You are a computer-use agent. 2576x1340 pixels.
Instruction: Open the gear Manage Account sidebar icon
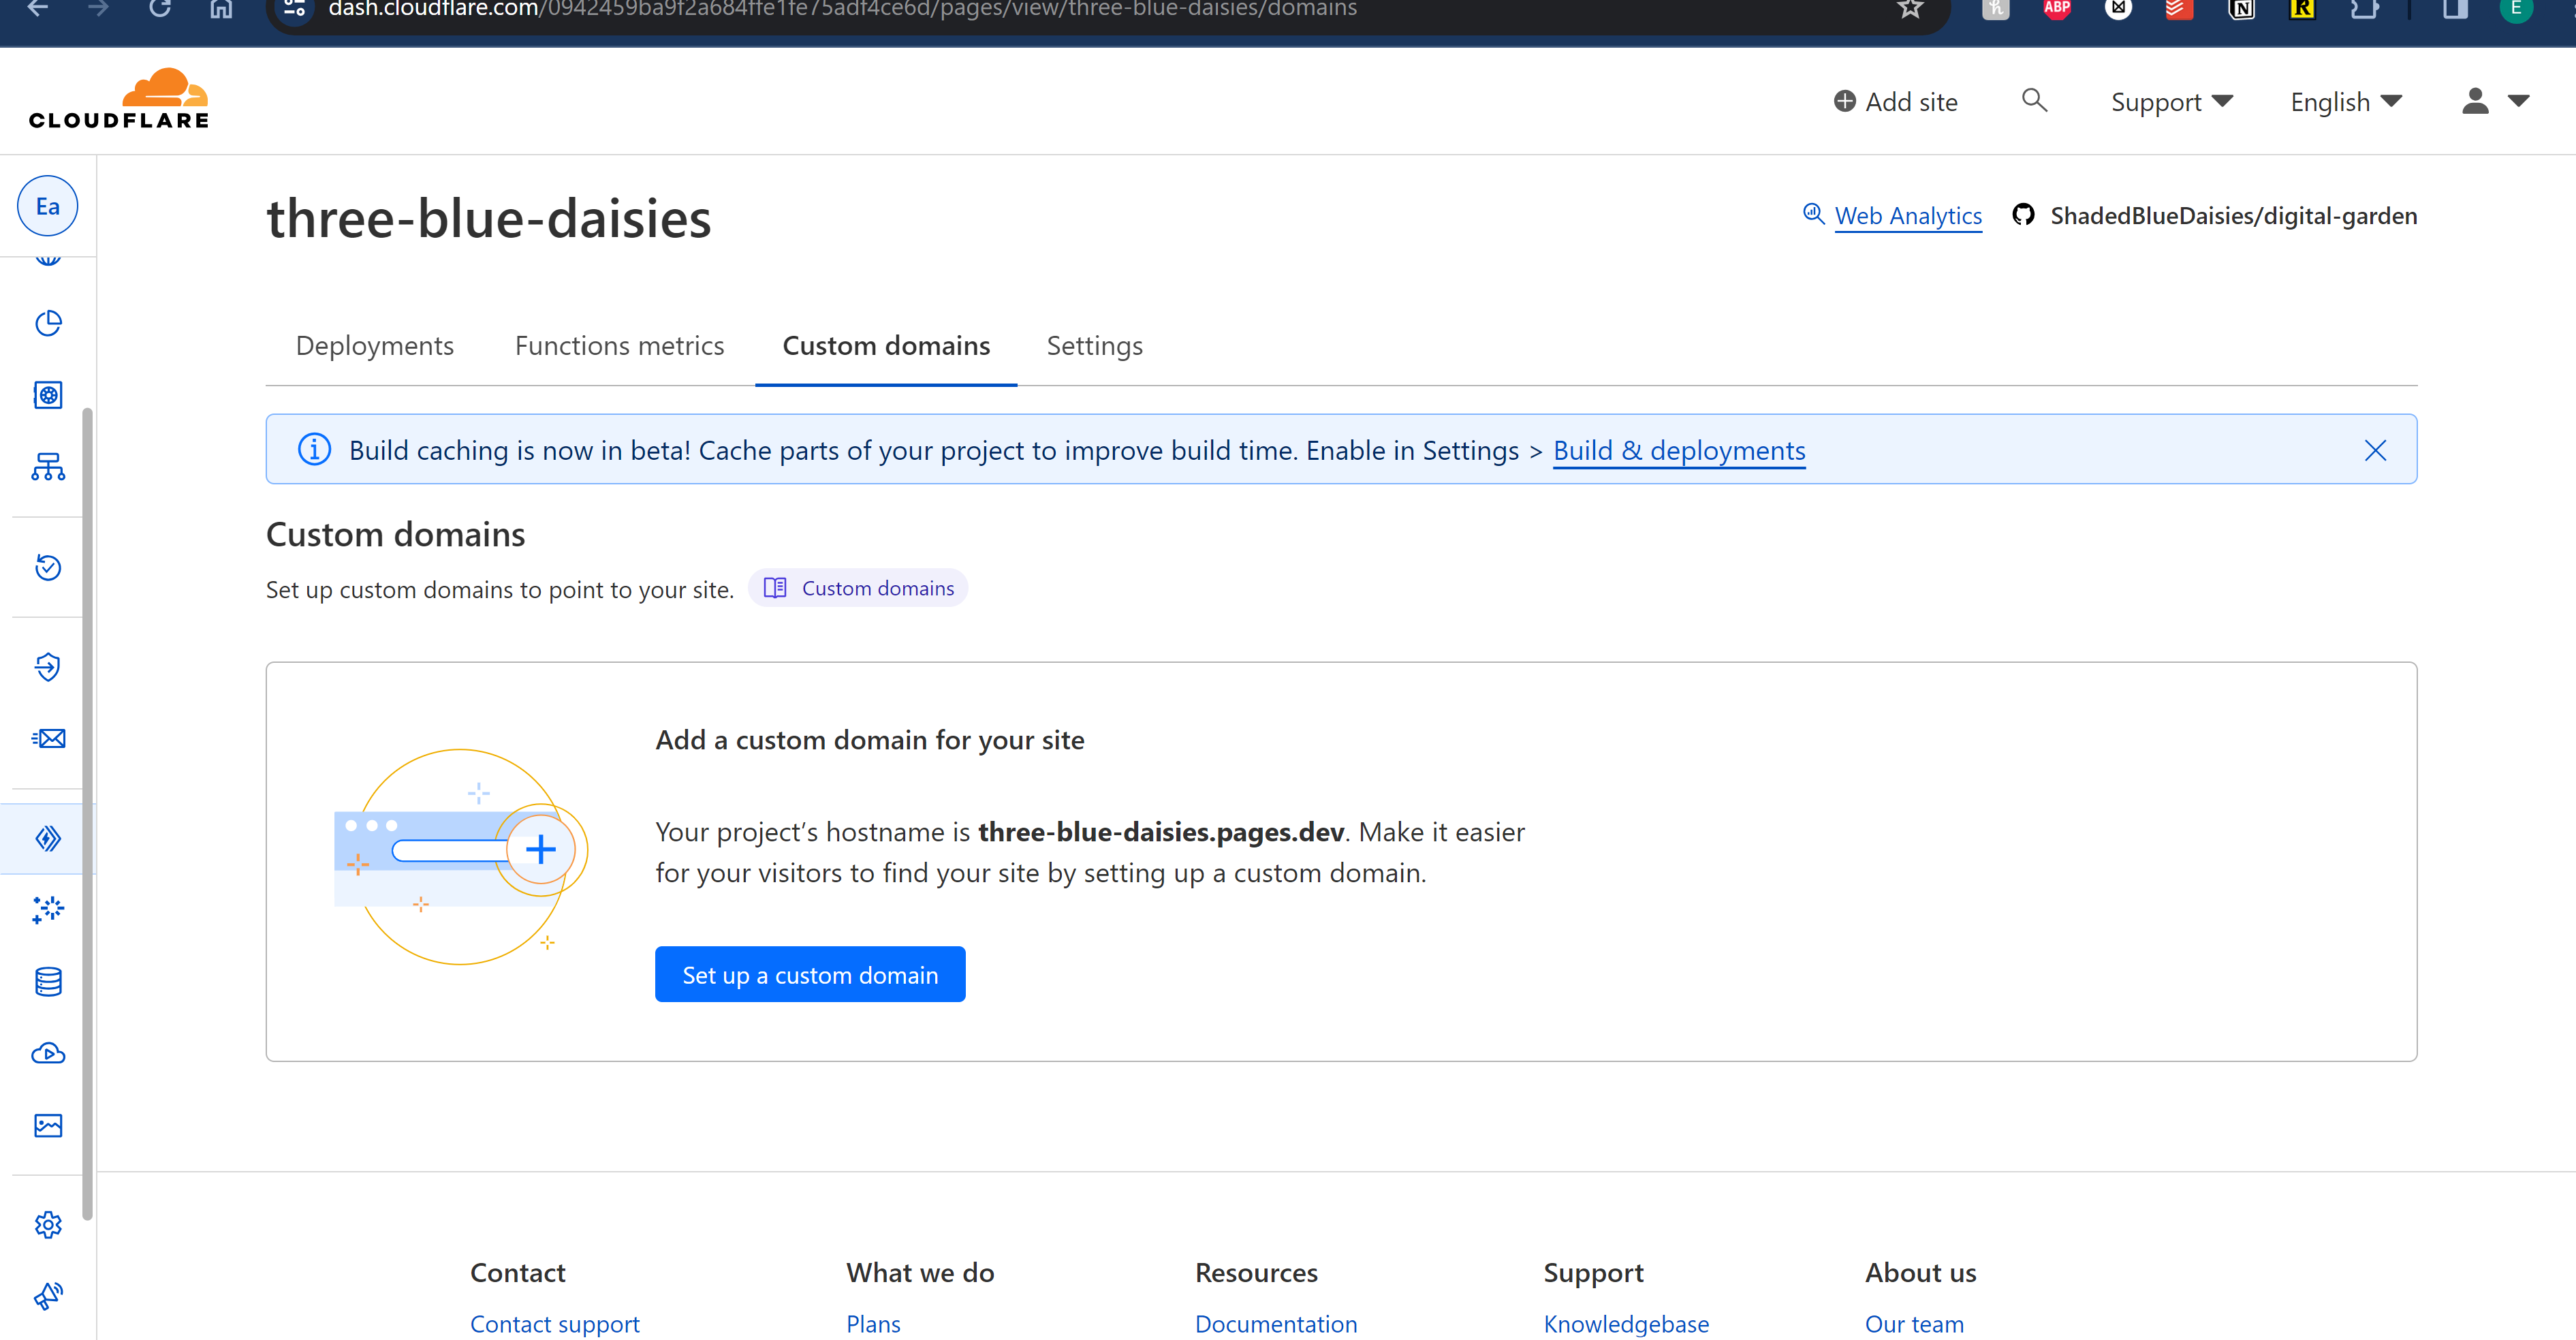coord(48,1225)
